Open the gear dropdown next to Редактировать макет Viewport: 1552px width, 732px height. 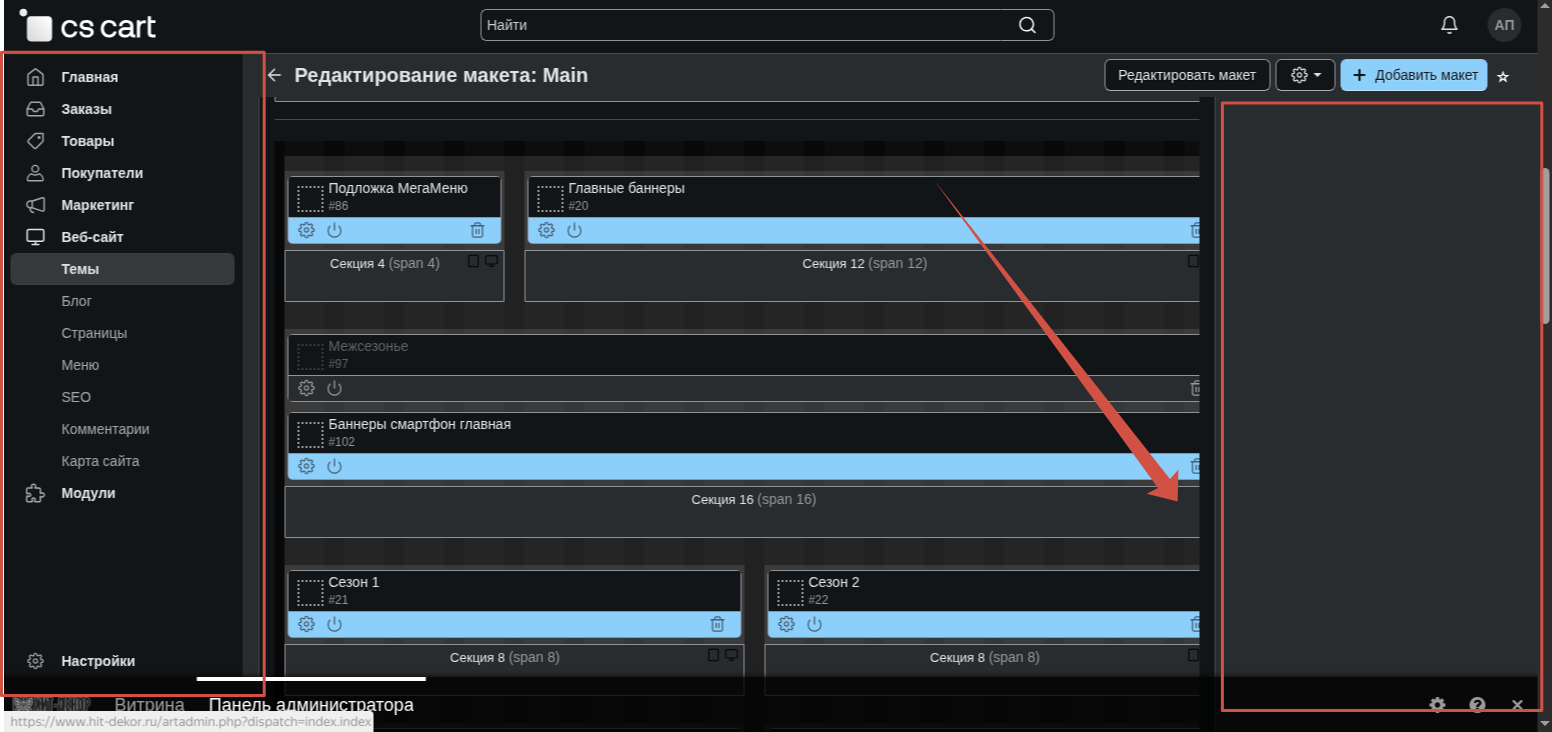tap(1305, 75)
